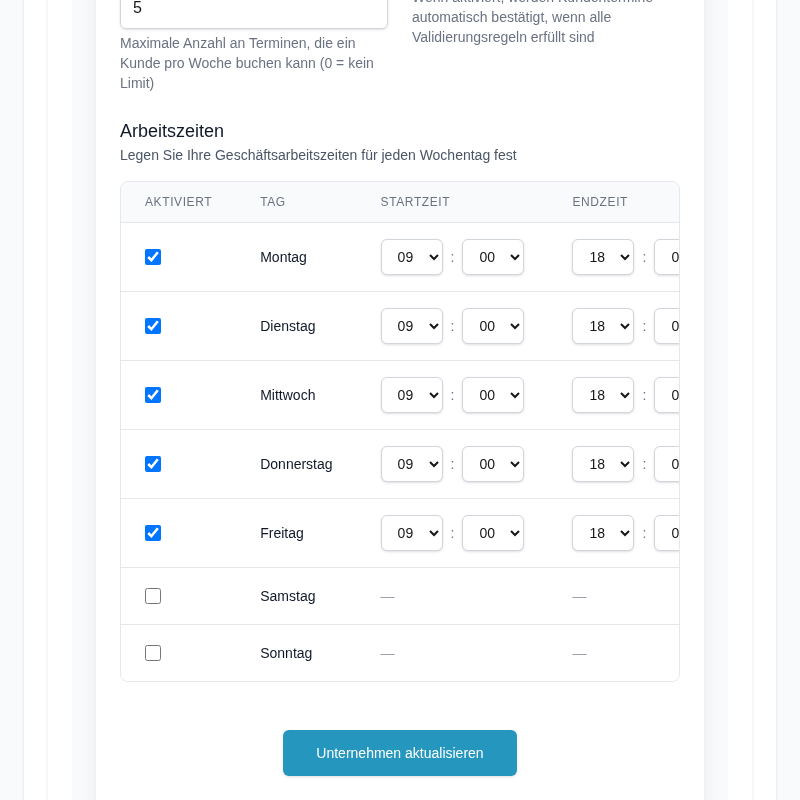The image size is (800, 800).
Task: Open Montag start hour dropdown
Action: coord(411,257)
